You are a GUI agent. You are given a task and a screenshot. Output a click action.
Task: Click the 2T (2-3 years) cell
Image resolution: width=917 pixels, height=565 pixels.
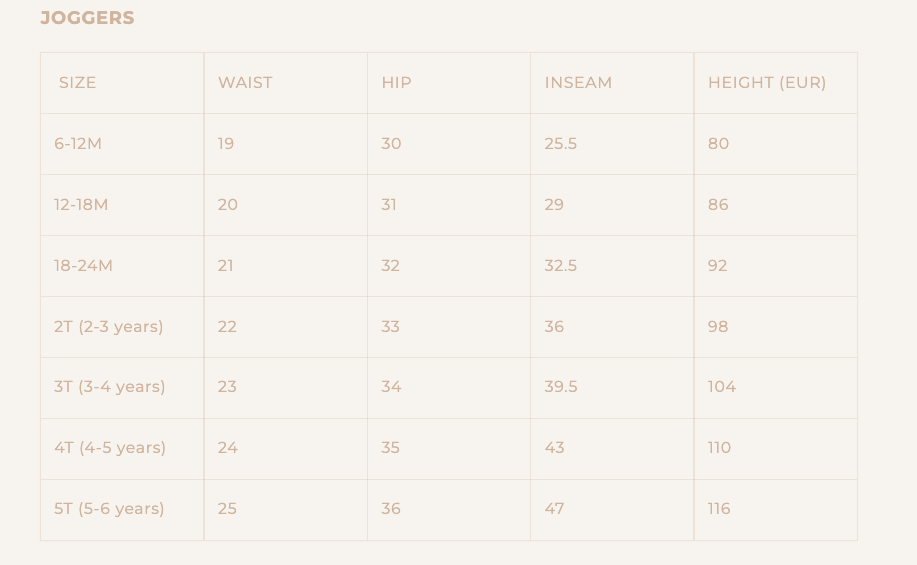click(x=108, y=327)
